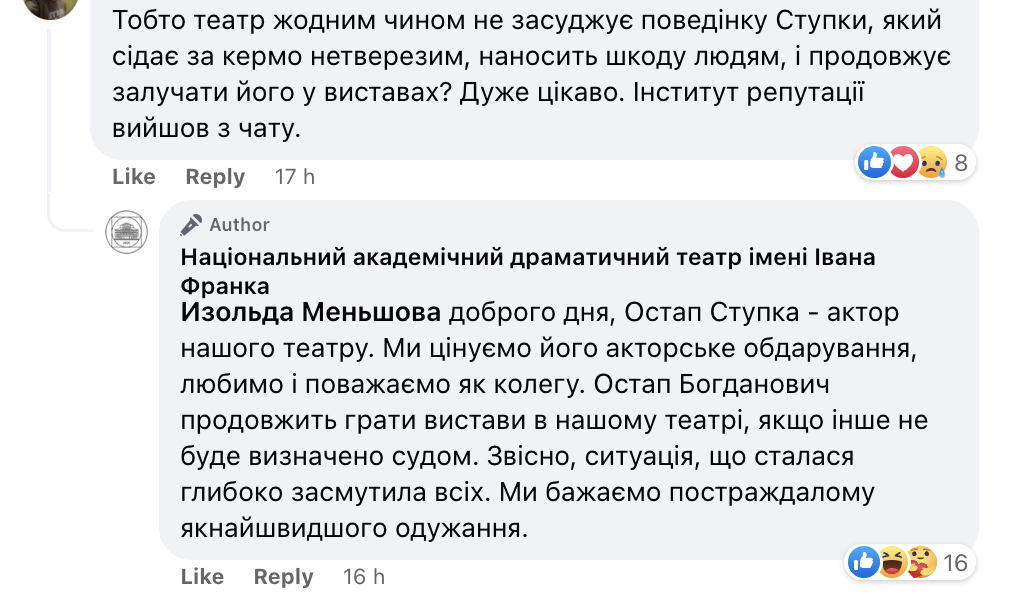This screenshot has width=1030, height=596.
Task: Click the laughing reaction icon on the theatre reply
Action: pyautogui.click(x=893, y=562)
